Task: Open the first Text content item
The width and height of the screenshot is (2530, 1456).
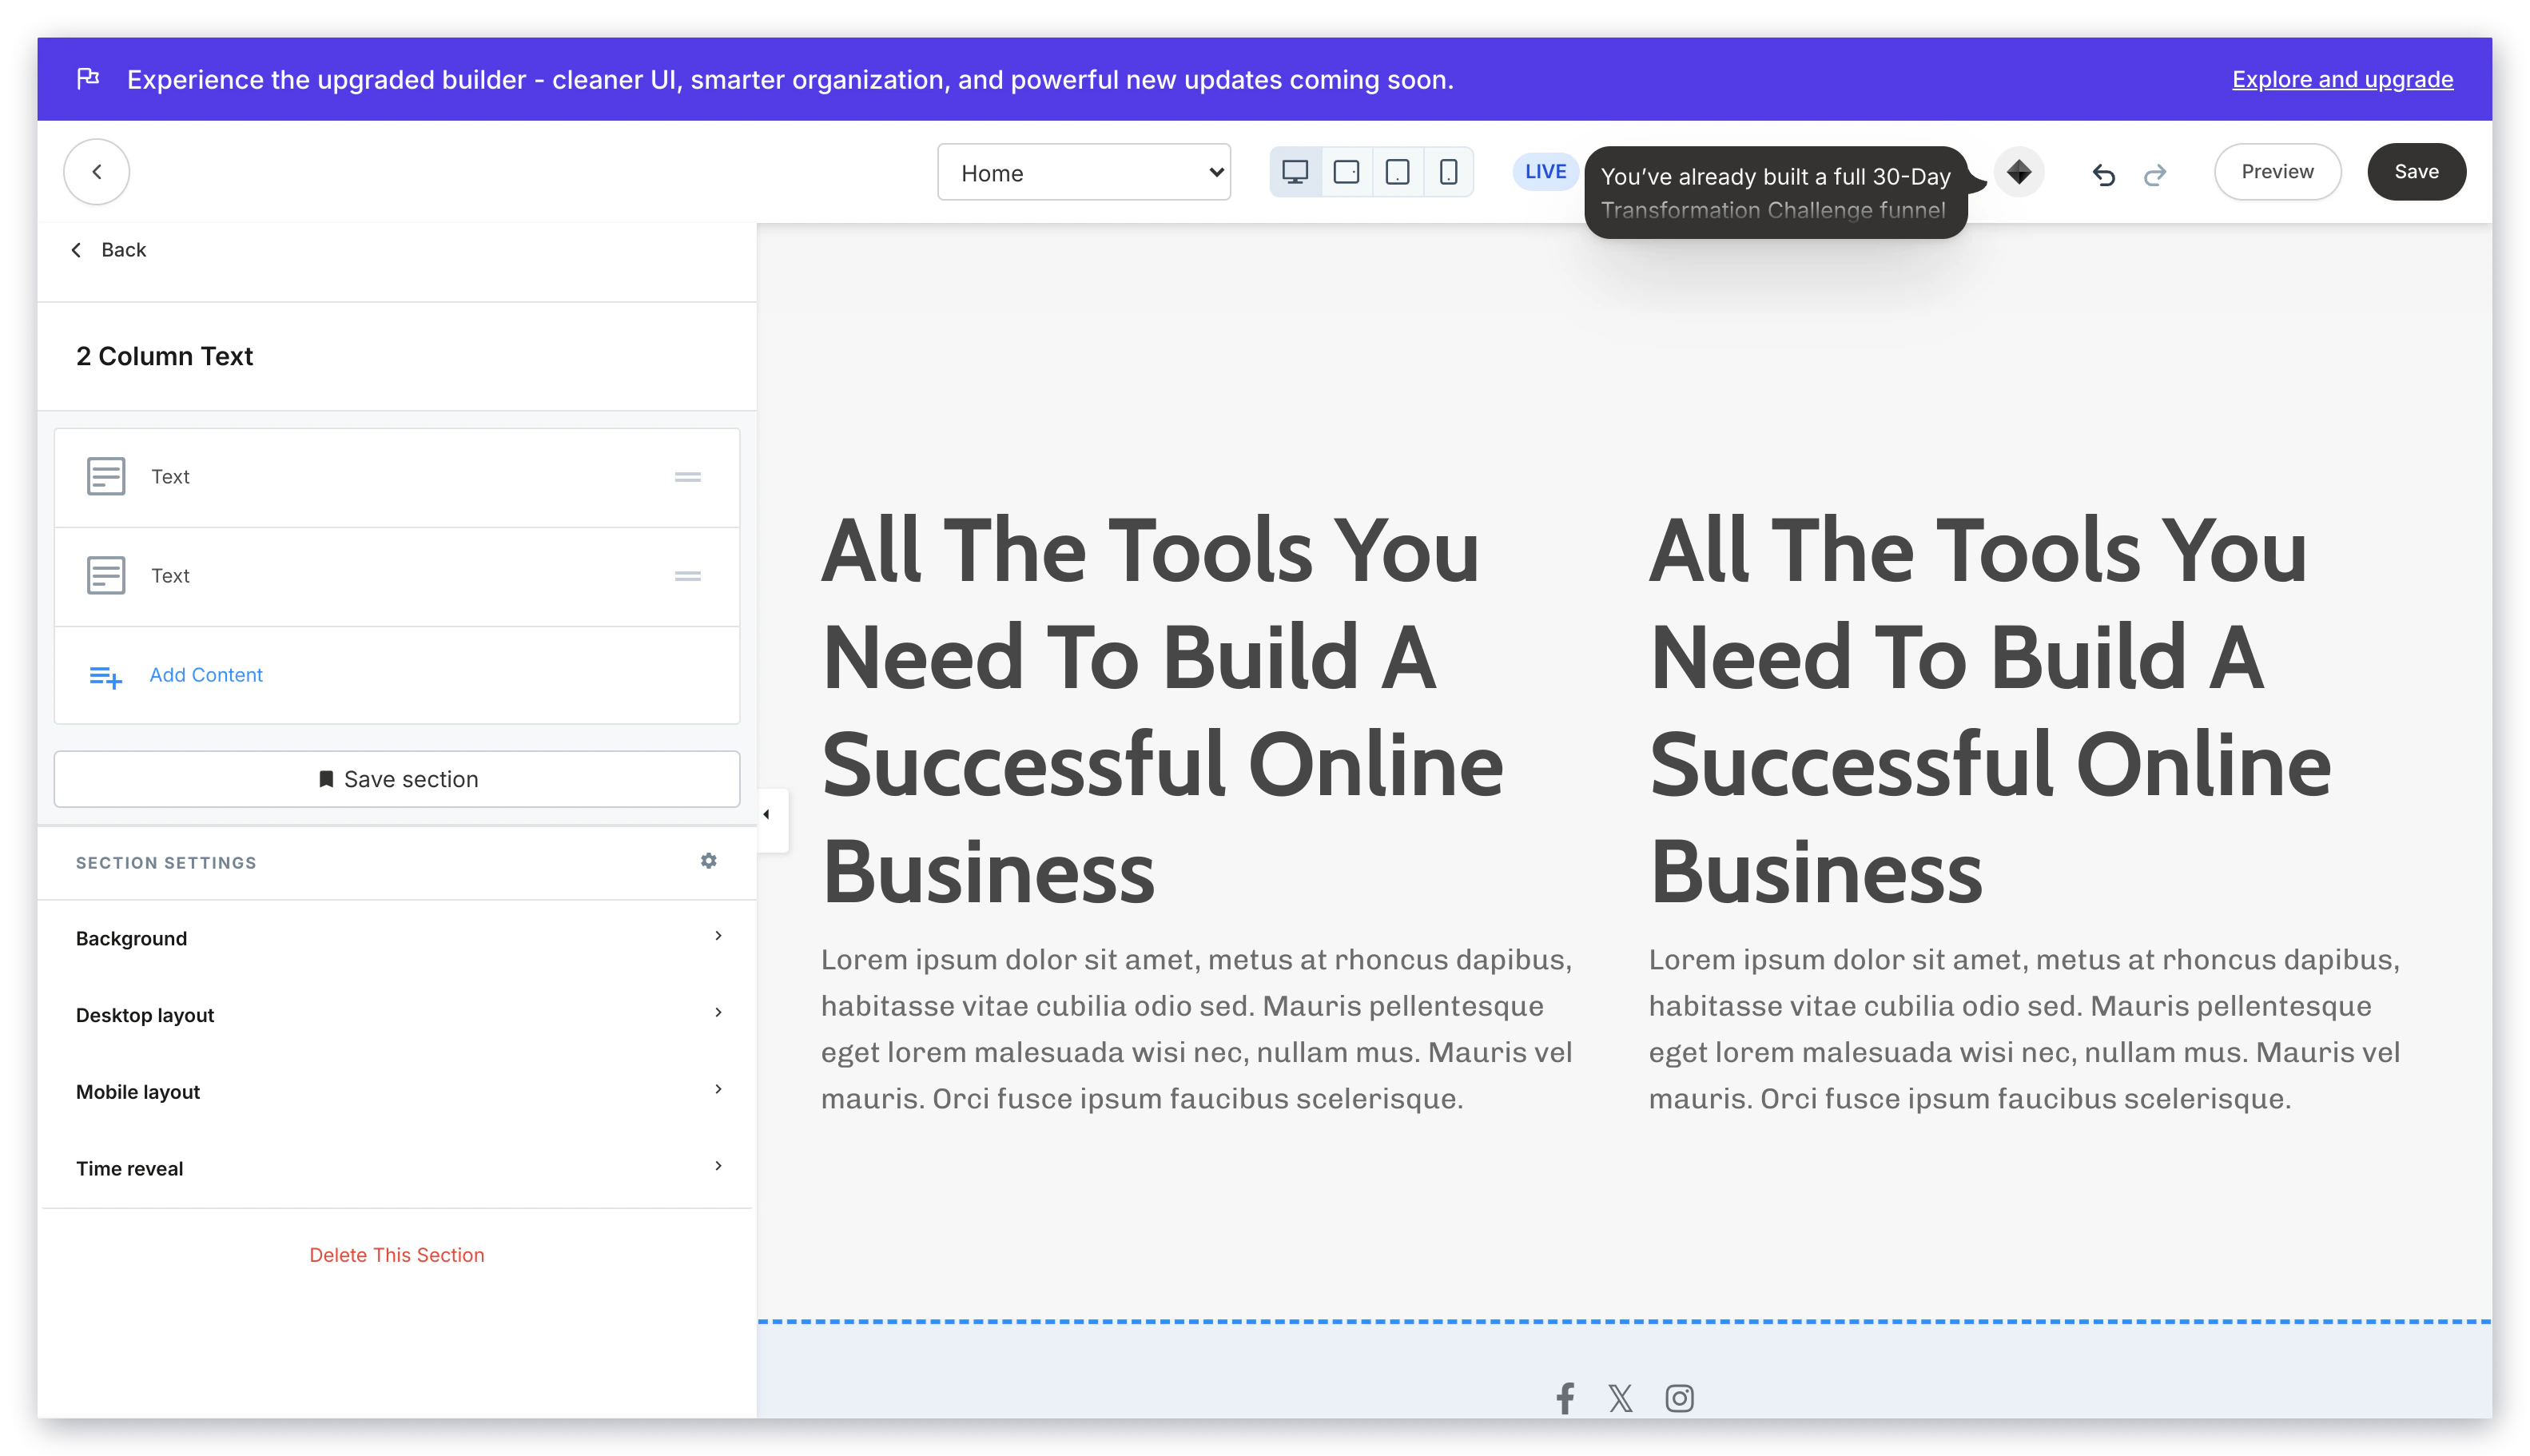Action: click(x=397, y=477)
